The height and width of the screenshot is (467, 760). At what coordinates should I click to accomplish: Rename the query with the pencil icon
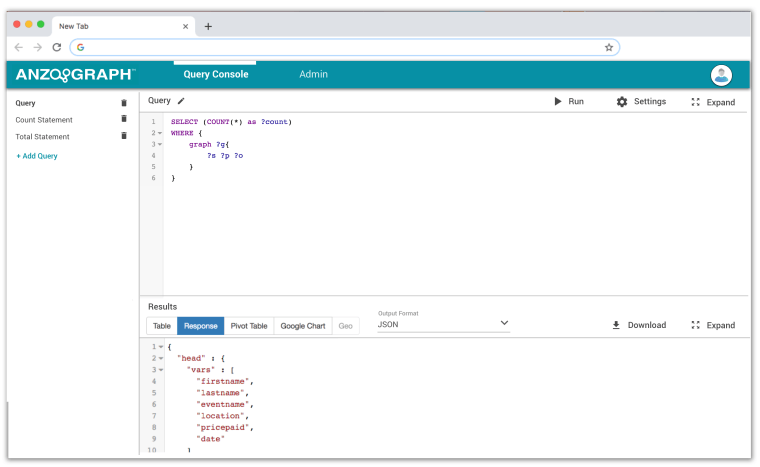coord(181,101)
